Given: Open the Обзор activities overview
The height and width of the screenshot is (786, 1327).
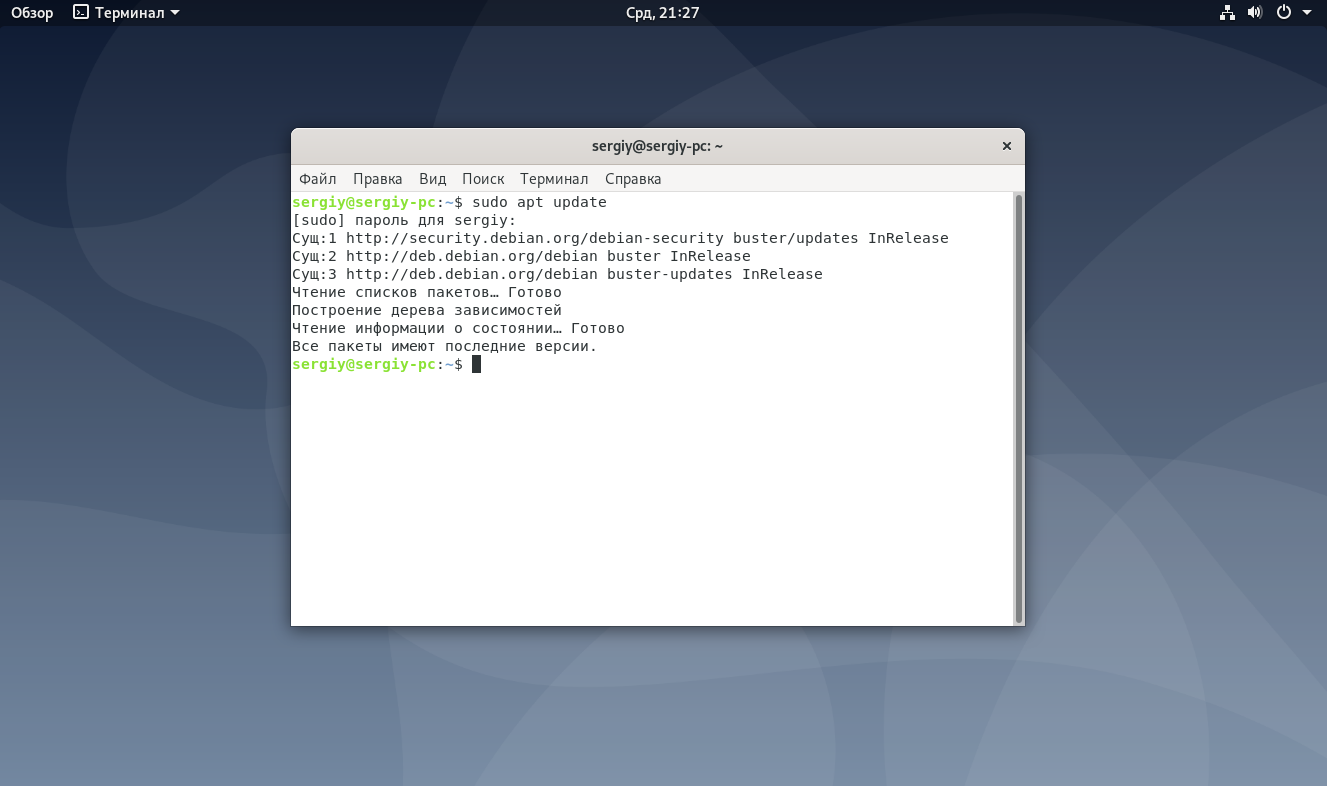Looking at the screenshot, I should click(x=32, y=13).
